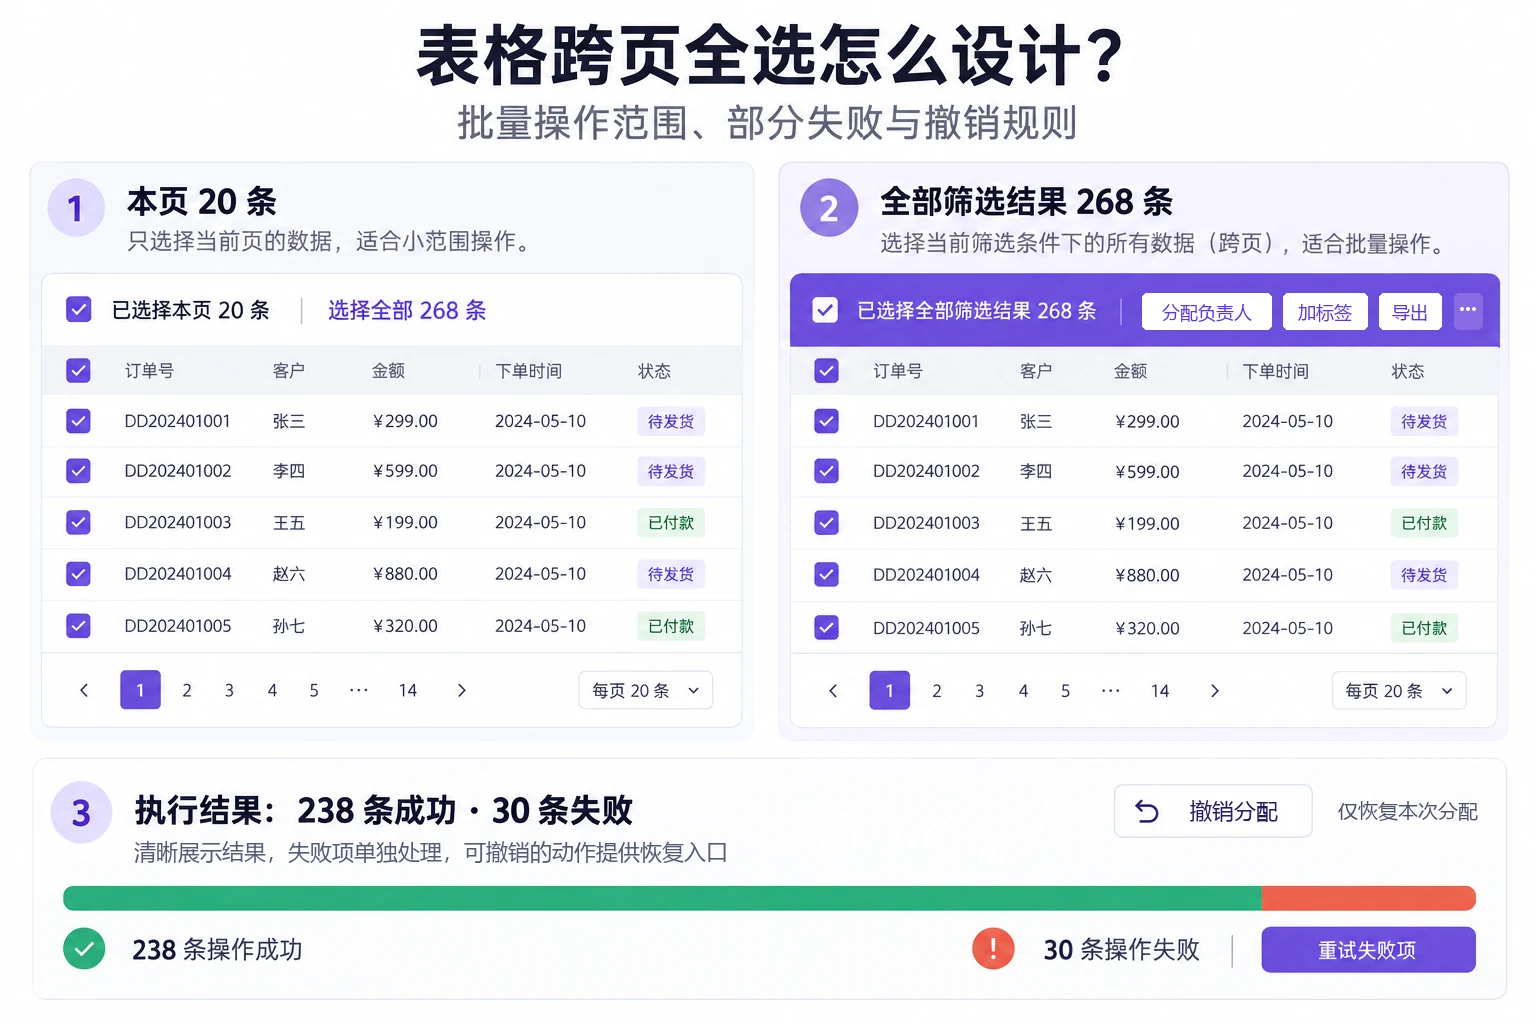1536x1024 pixels.
Task: Click 待发货 status tag for DD202401004 left table
Action: pyautogui.click(x=671, y=574)
